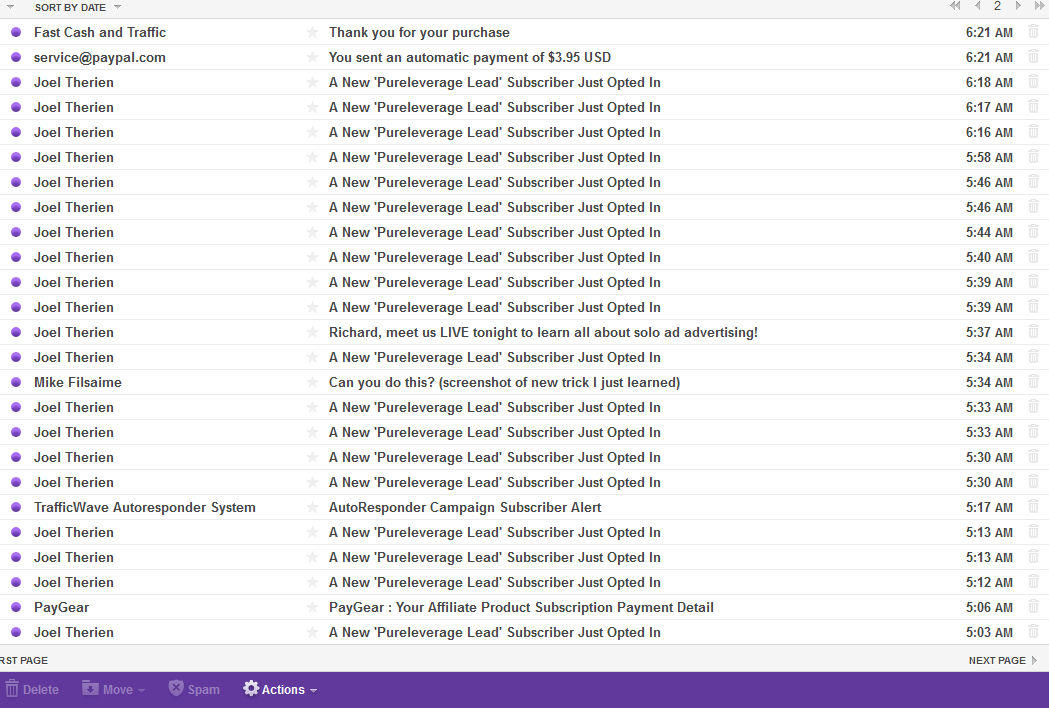Open Joel Therien's 5:34 AM Pureleverage Lead email

coord(494,357)
